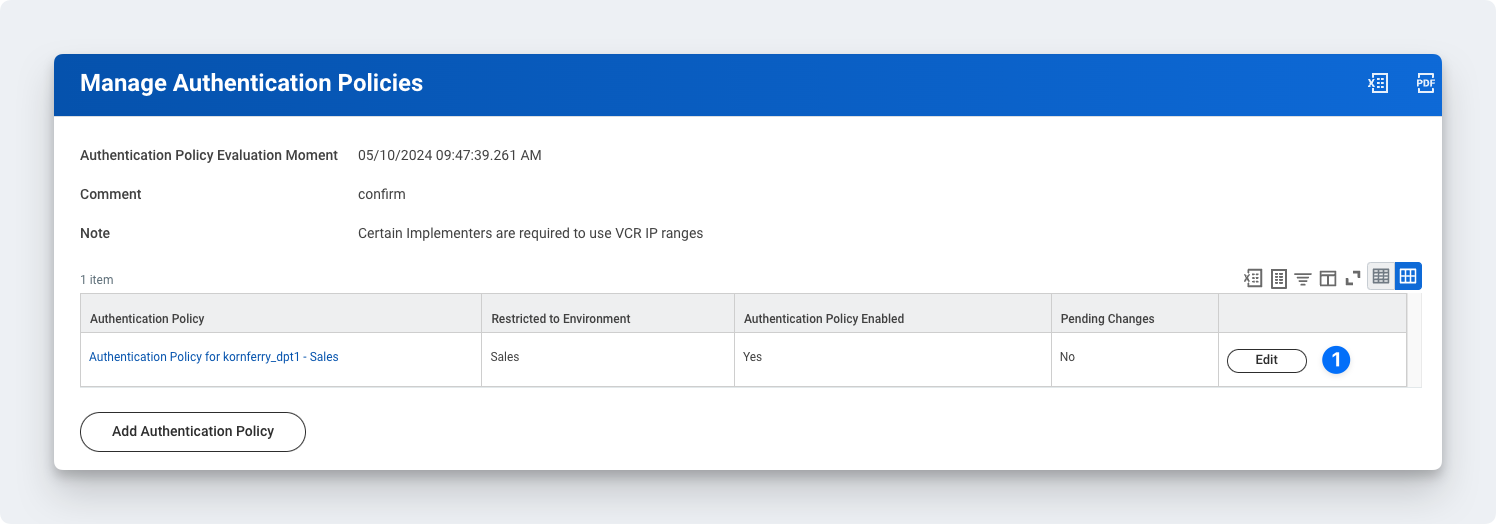Click the Authentication Policy column header
The height and width of the screenshot is (524, 1496).
[x=147, y=319]
